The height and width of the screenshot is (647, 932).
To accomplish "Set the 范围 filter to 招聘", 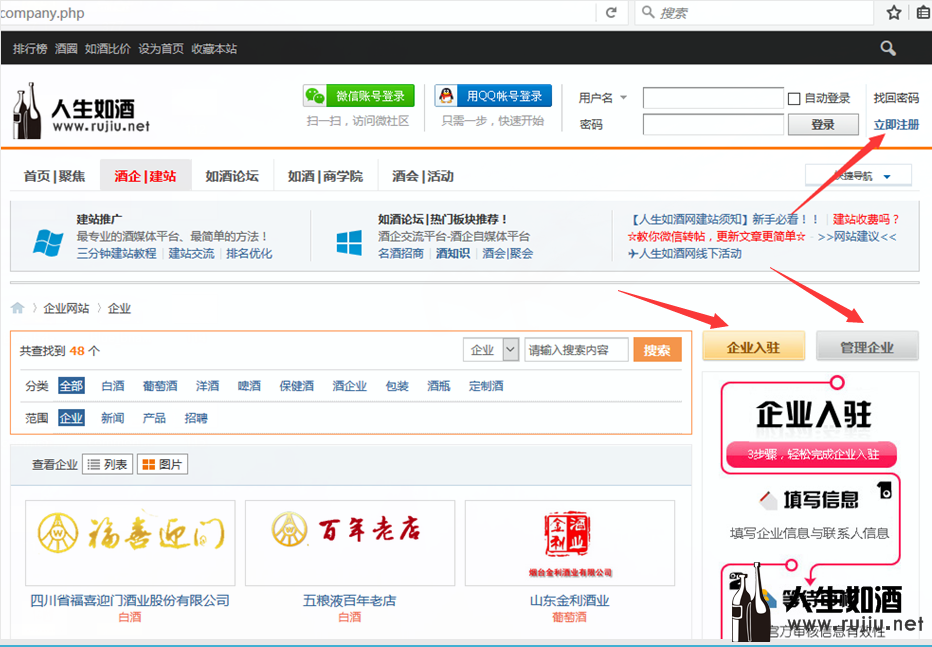I will [196, 418].
